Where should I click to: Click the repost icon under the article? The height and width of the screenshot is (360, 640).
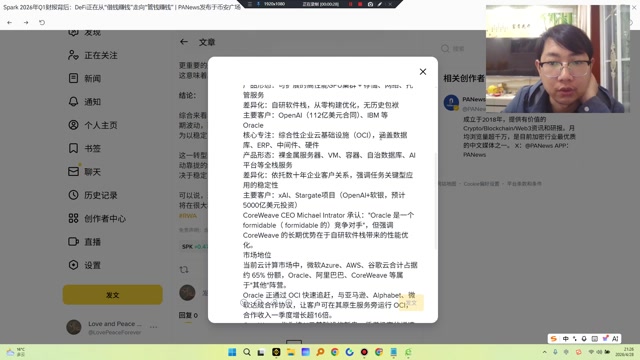184,269
